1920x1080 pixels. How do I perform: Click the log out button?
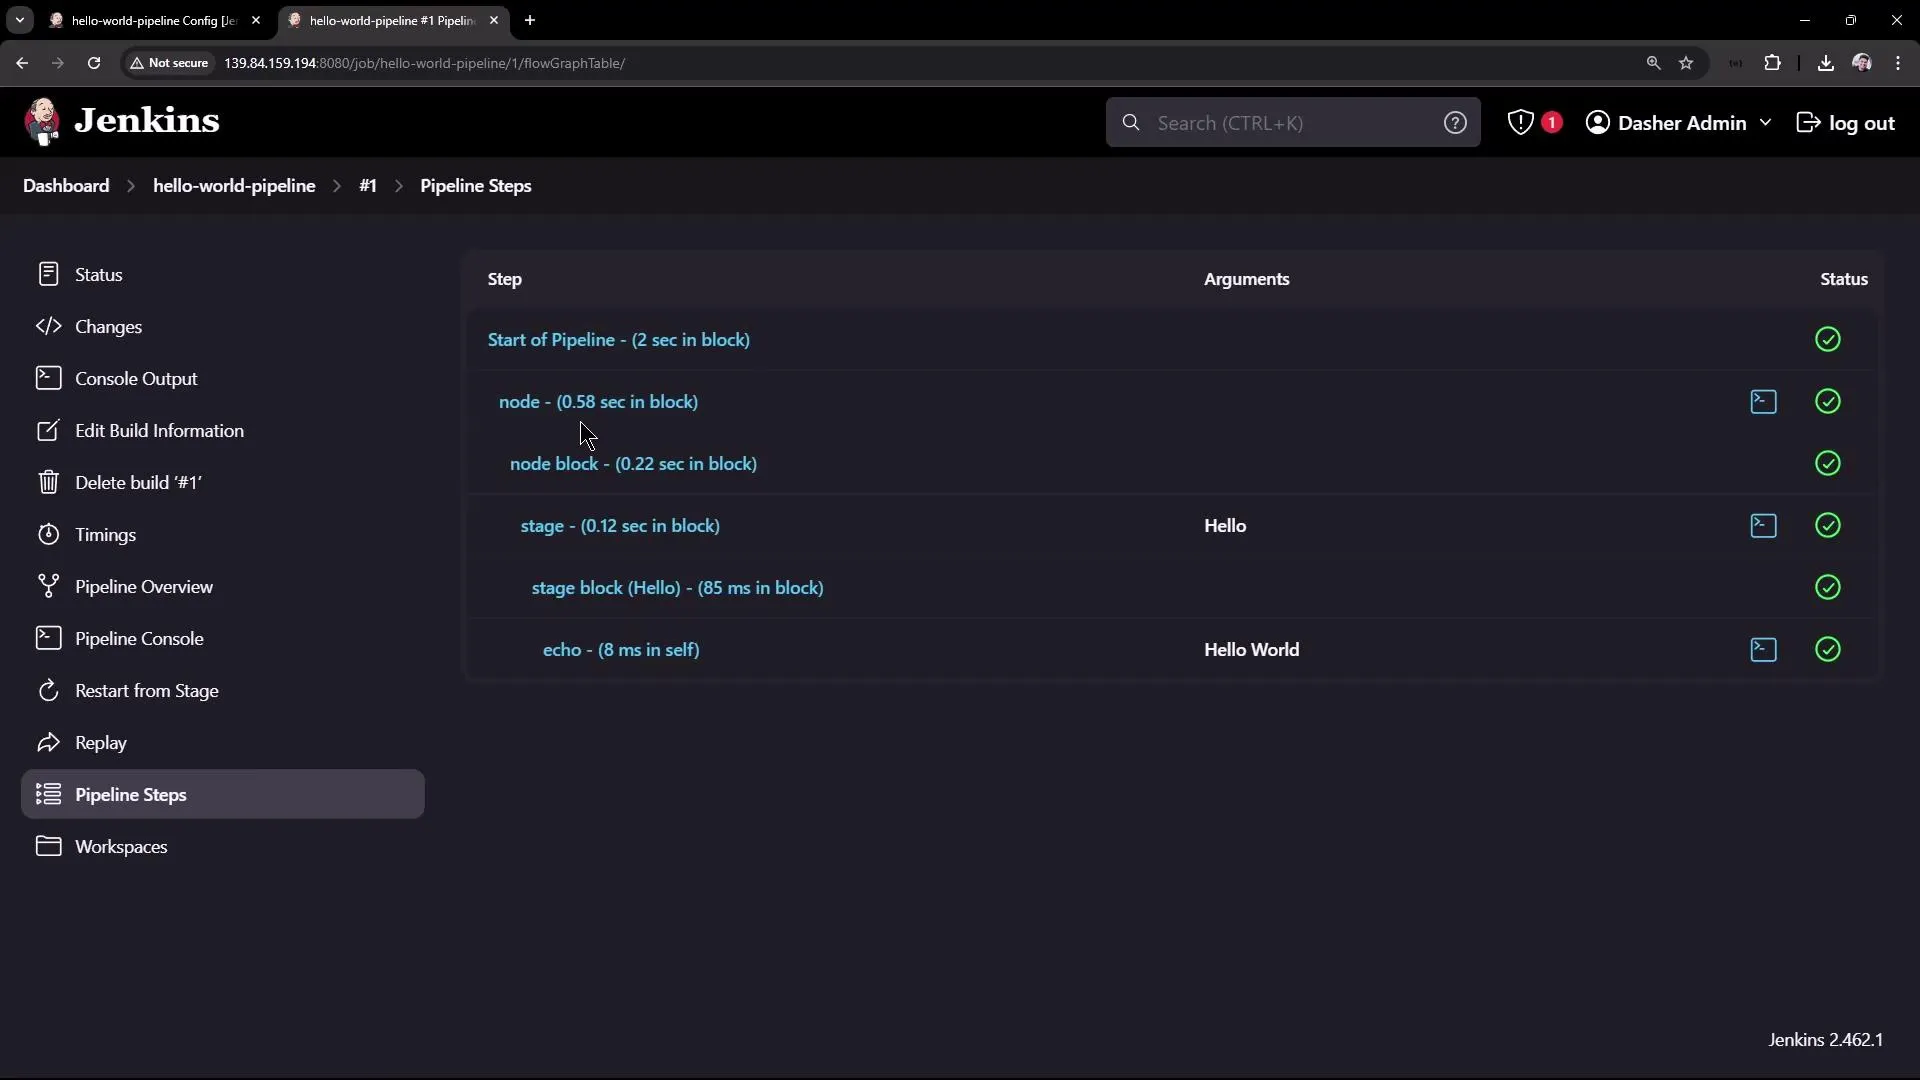[1845, 122]
